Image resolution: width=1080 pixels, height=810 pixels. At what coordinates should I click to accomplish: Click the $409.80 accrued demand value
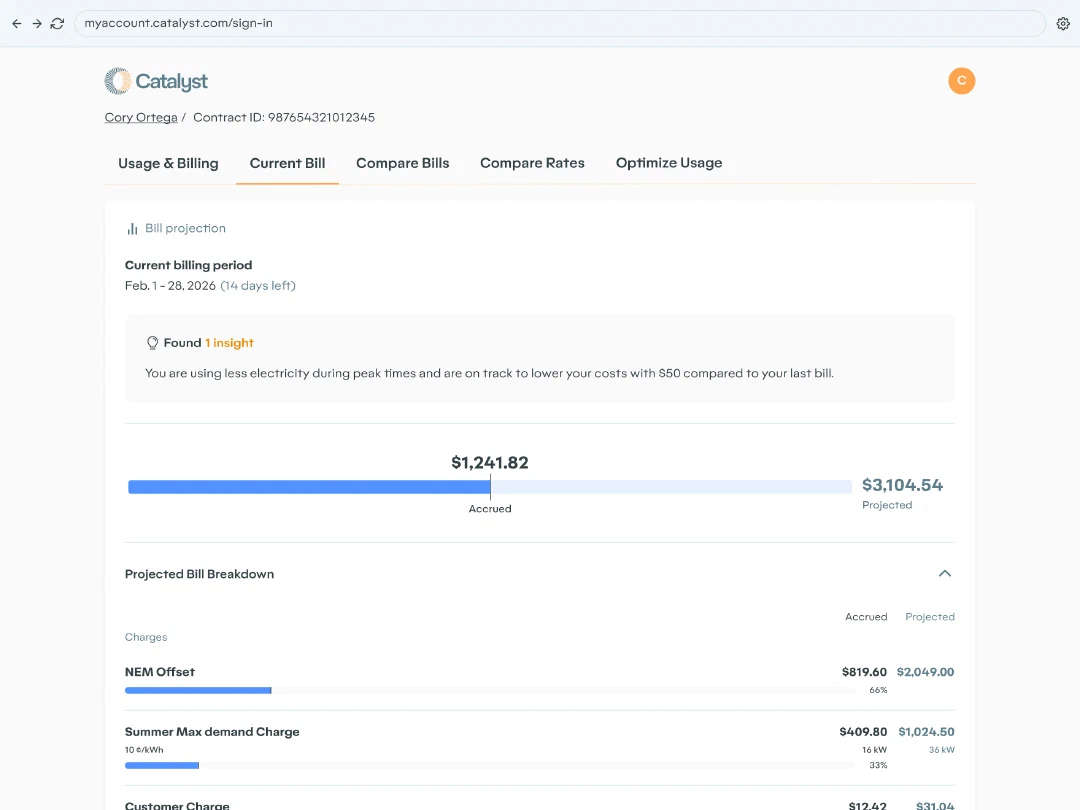coord(863,731)
